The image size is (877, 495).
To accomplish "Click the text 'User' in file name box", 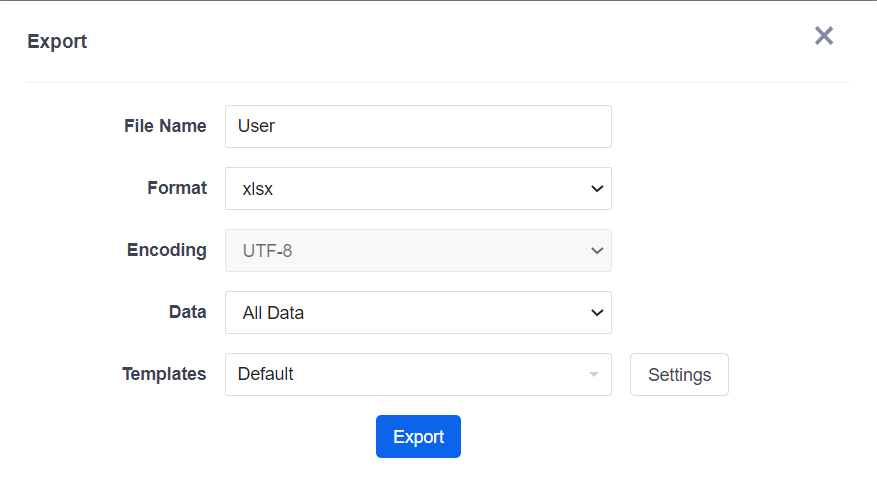I will pyautogui.click(x=256, y=127).
